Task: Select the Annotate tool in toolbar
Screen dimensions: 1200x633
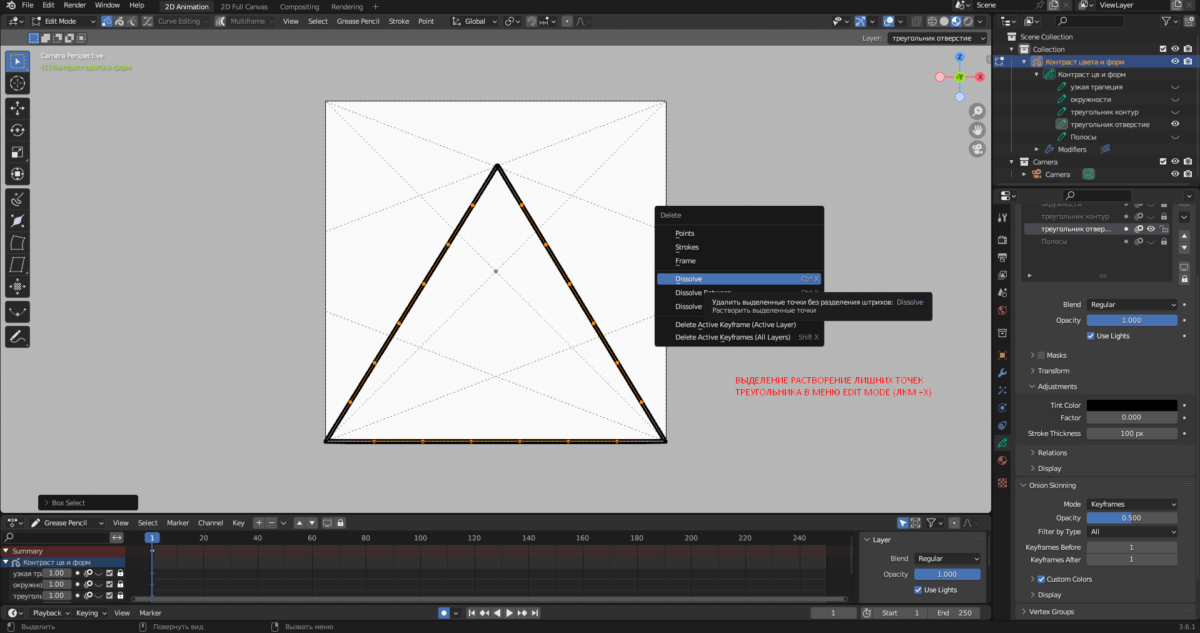Action: (x=18, y=337)
